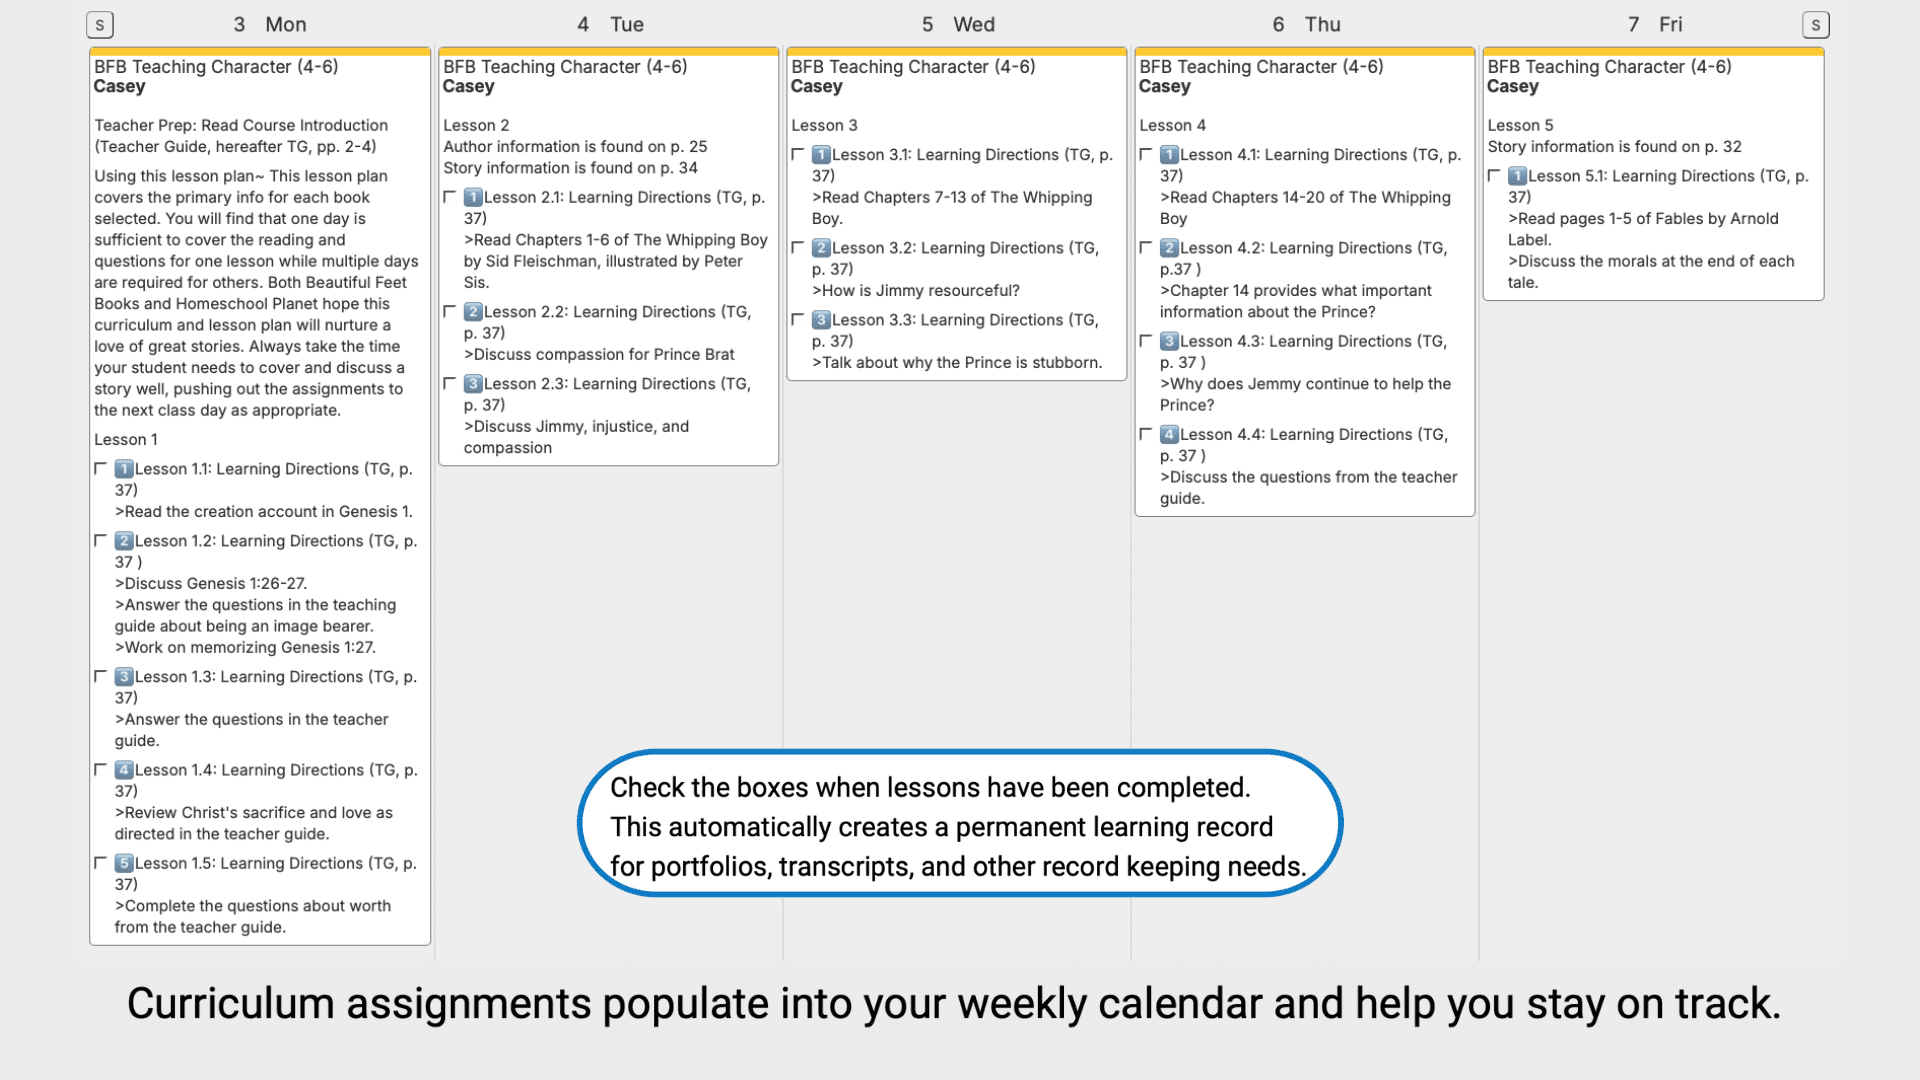The image size is (1920, 1080).
Task: Click the number 2 icon for Lesson 2.2
Action: click(x=473, y=312)
